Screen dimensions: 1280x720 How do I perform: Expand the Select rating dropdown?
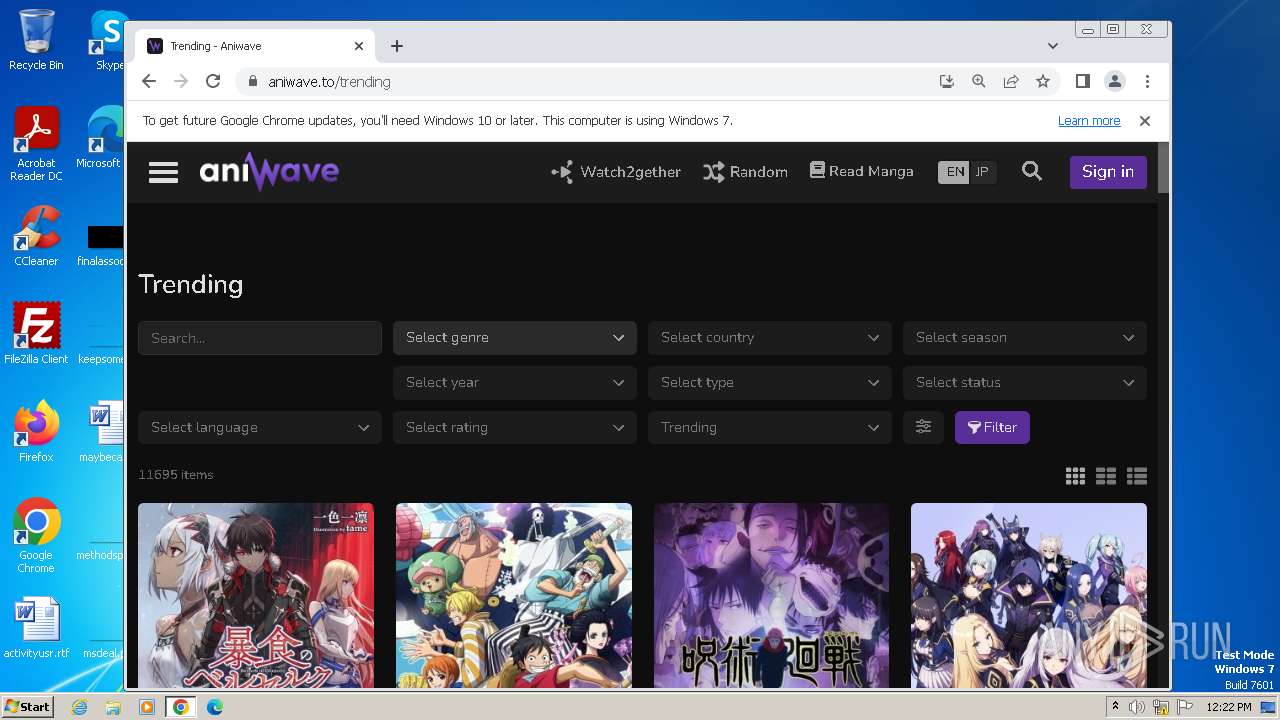[x=515, y=428]
